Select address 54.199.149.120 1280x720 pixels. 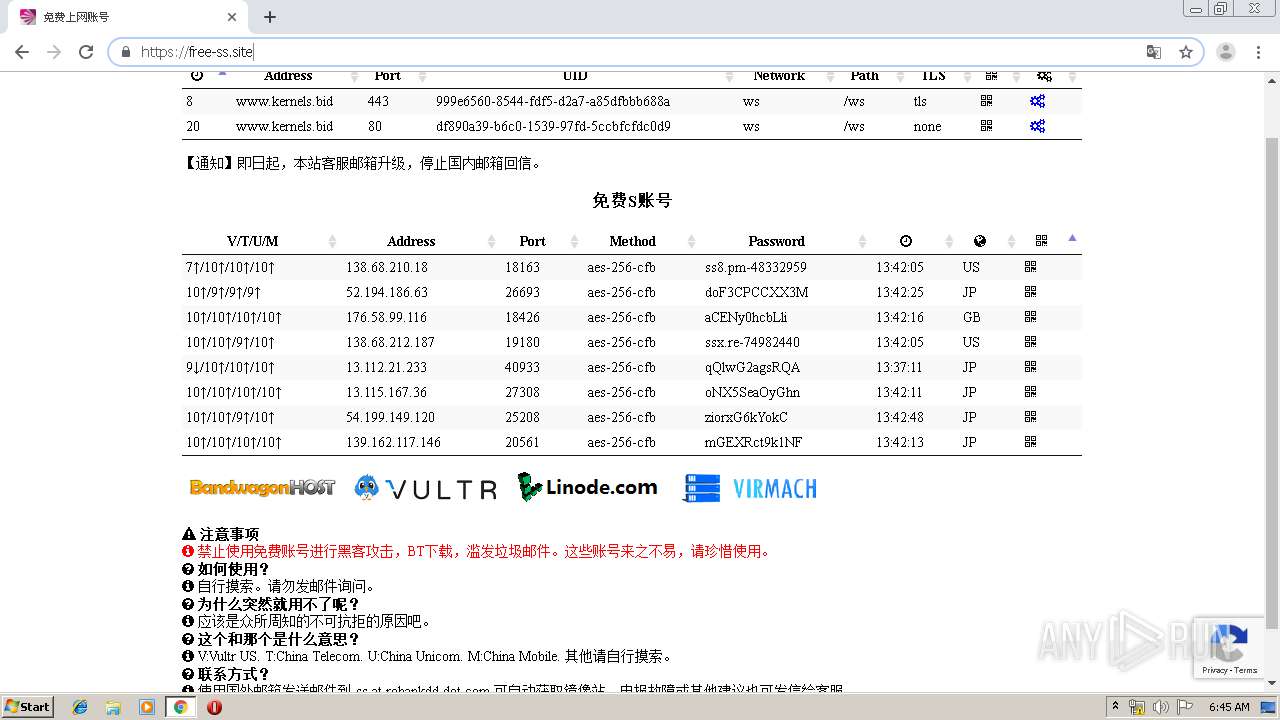[x=390, y=417]
